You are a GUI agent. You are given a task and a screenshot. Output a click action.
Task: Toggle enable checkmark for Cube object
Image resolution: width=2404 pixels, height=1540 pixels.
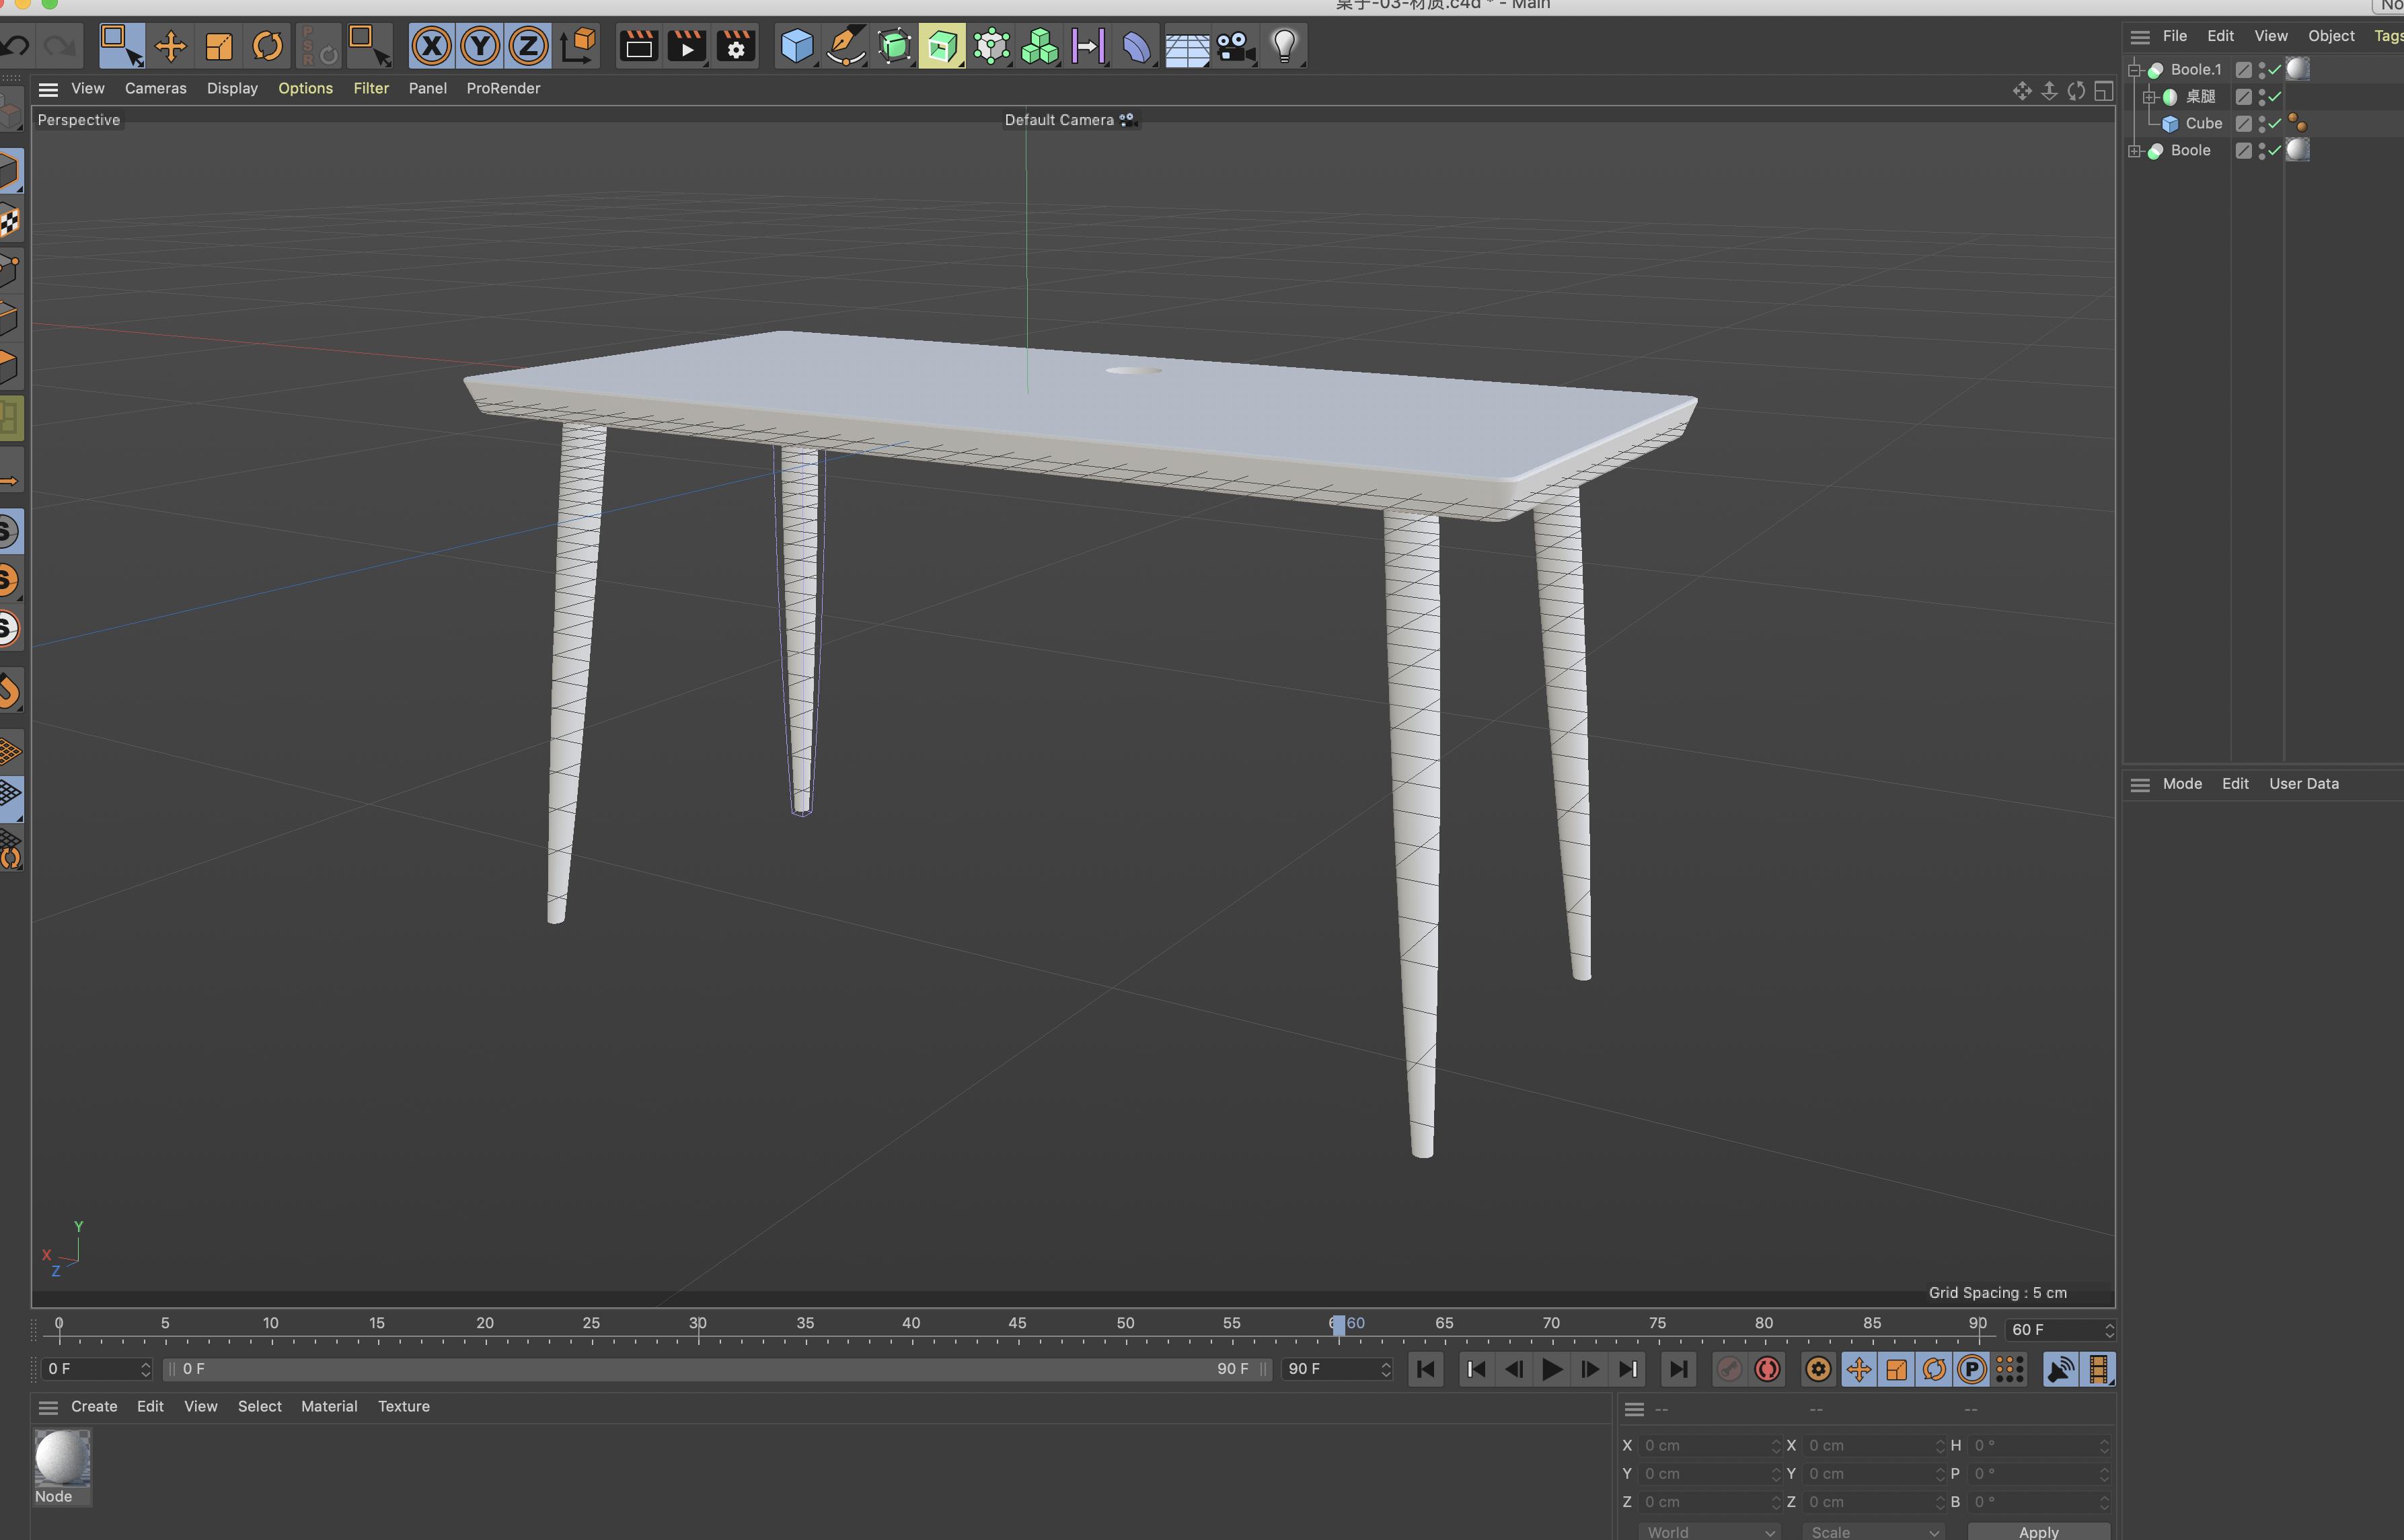tap(2274, 123)
